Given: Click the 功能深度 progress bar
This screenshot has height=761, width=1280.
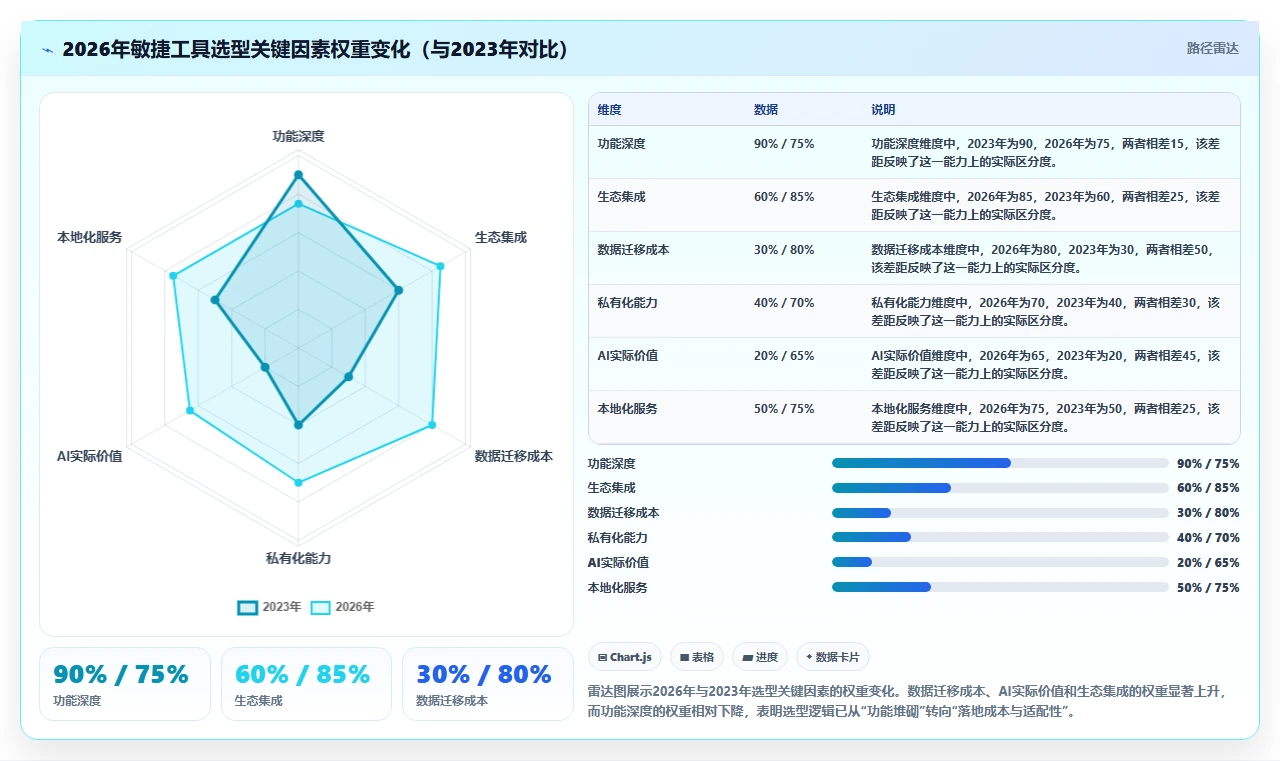Looking at the screenshot, I should (1000, 463).
